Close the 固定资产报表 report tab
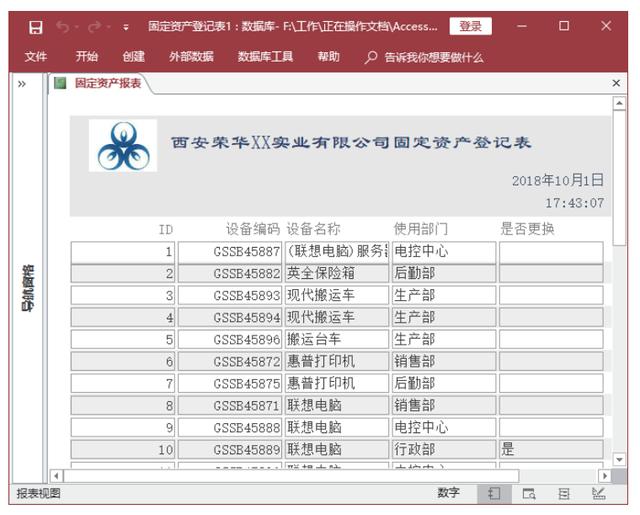This screenshot has width=640, height=515. [x=616, y=83]
